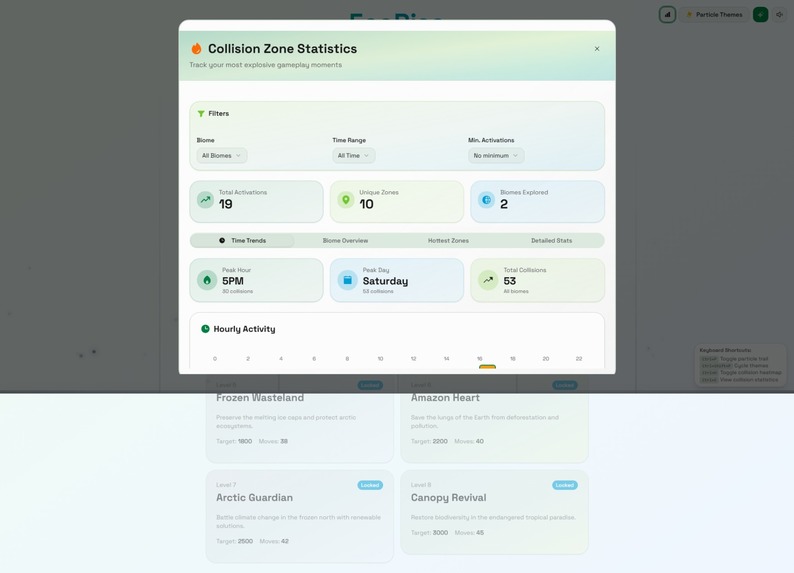Click the Unique Zones value 10
The image size is (794, 573).
pos(367,204)
